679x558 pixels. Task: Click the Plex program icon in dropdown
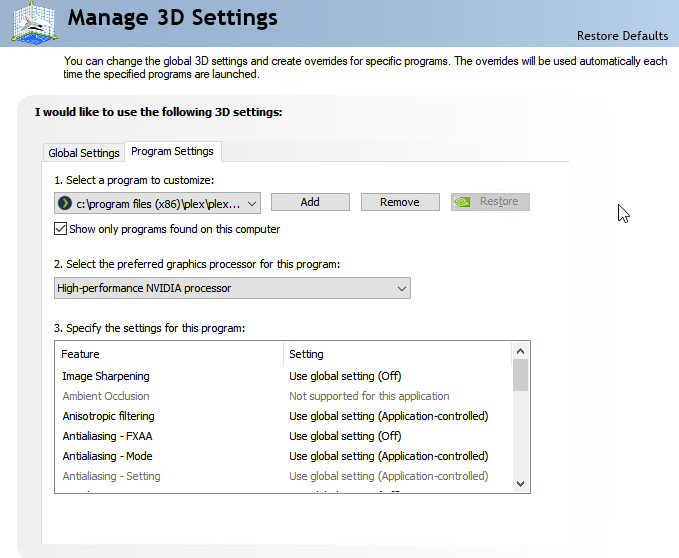point(65,203)
